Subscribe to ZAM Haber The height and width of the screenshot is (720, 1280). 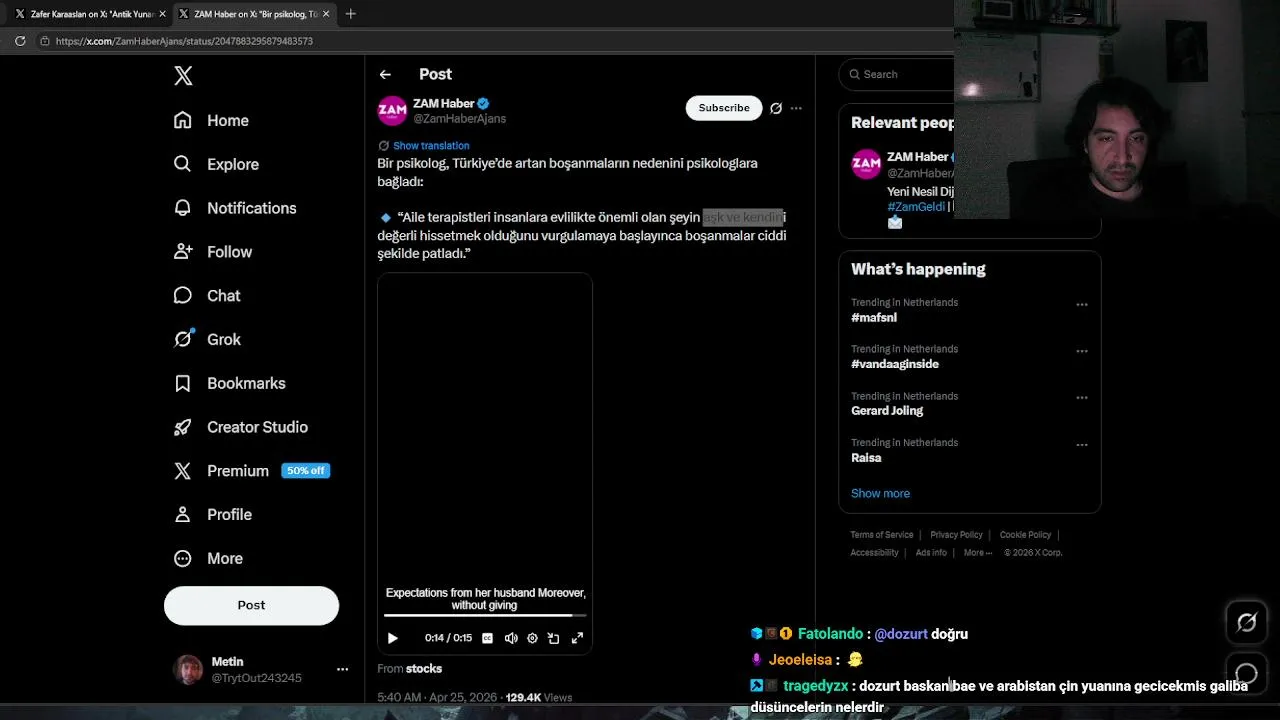point(724,108)
